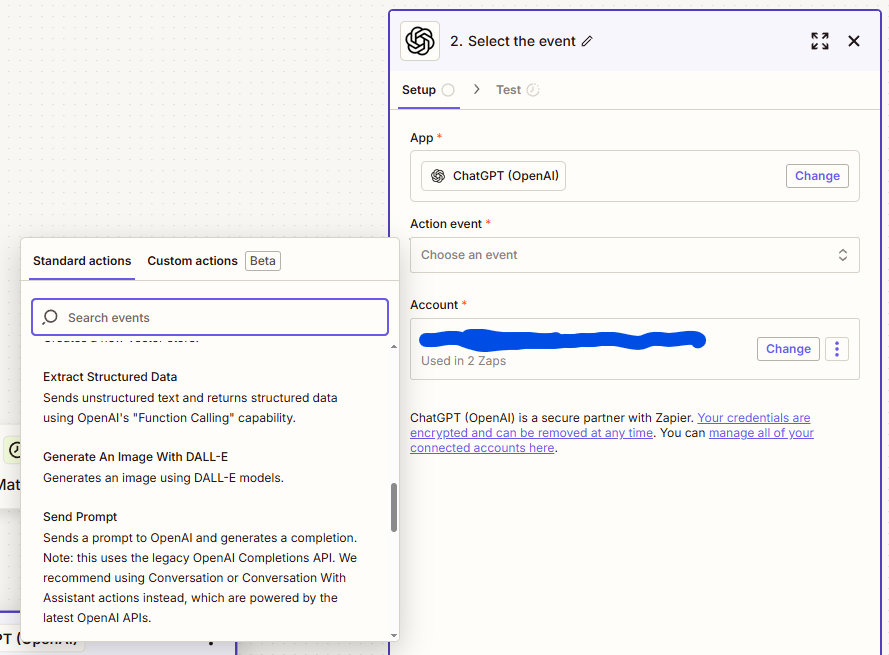Click the Action event dropdown arrows
The image size is (889, 655).
(843, 255)
